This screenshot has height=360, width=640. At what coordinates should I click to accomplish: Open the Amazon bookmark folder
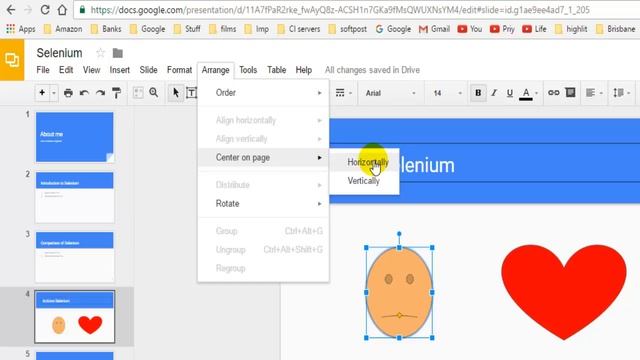point(63,29)
